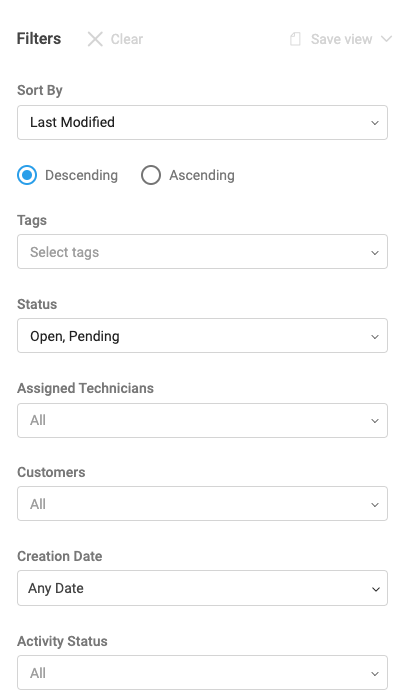The width and height of the screenshot is (411, 694).
Task: Click the X icon beside Clear
Action: [95, 39]
